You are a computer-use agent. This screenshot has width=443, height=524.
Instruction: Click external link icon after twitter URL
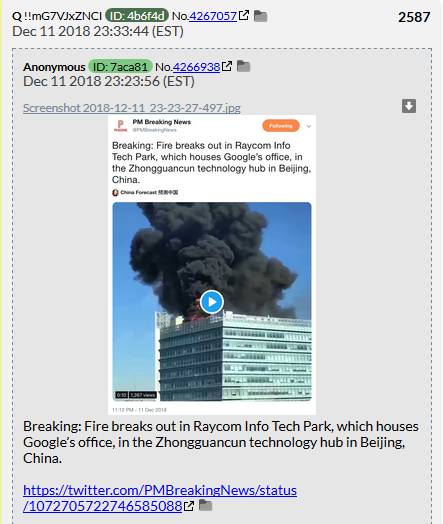[189, 506]
